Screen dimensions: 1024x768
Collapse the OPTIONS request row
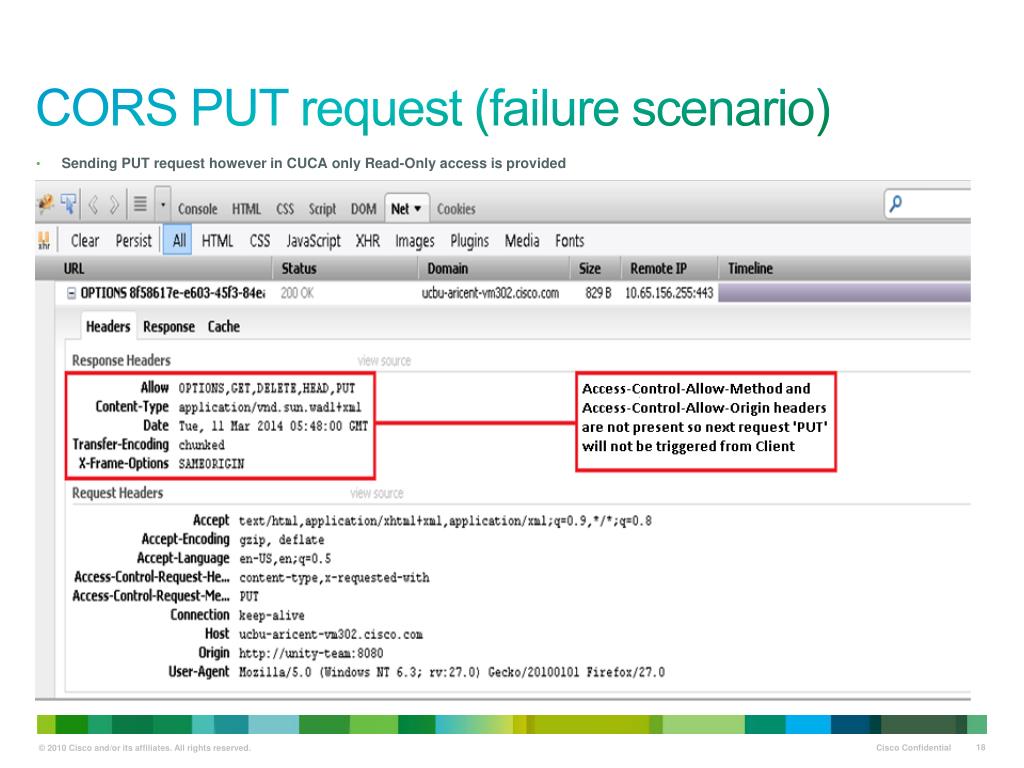(x=71, y=293)
